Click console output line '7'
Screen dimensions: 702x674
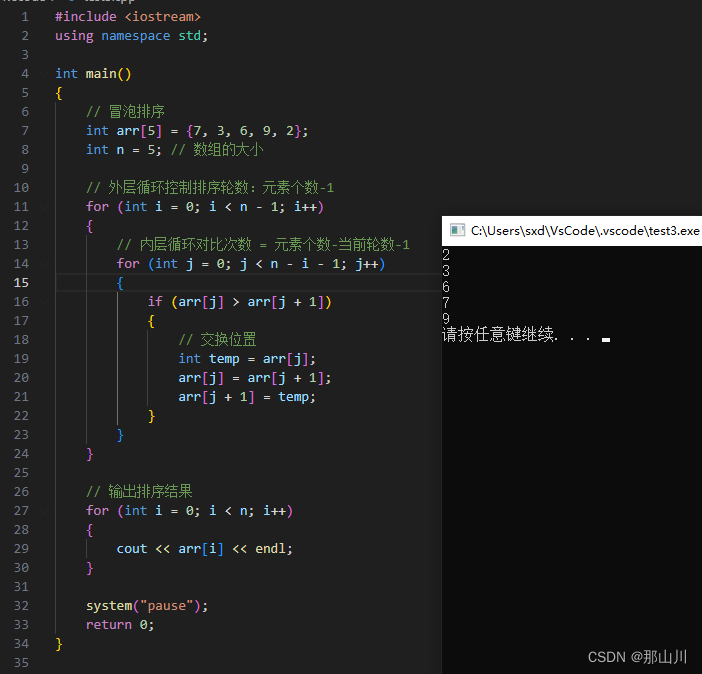coord(446,303)
